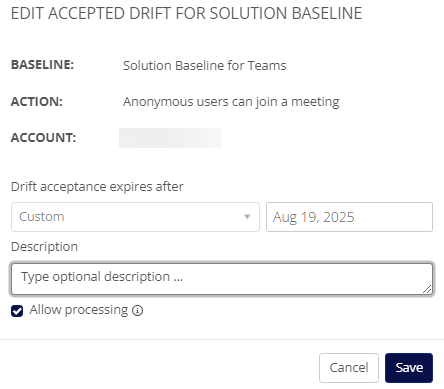Screen dimensions: 444x389
Task: Select the Solution Baseline for Teams text
Action: [205, 65]
